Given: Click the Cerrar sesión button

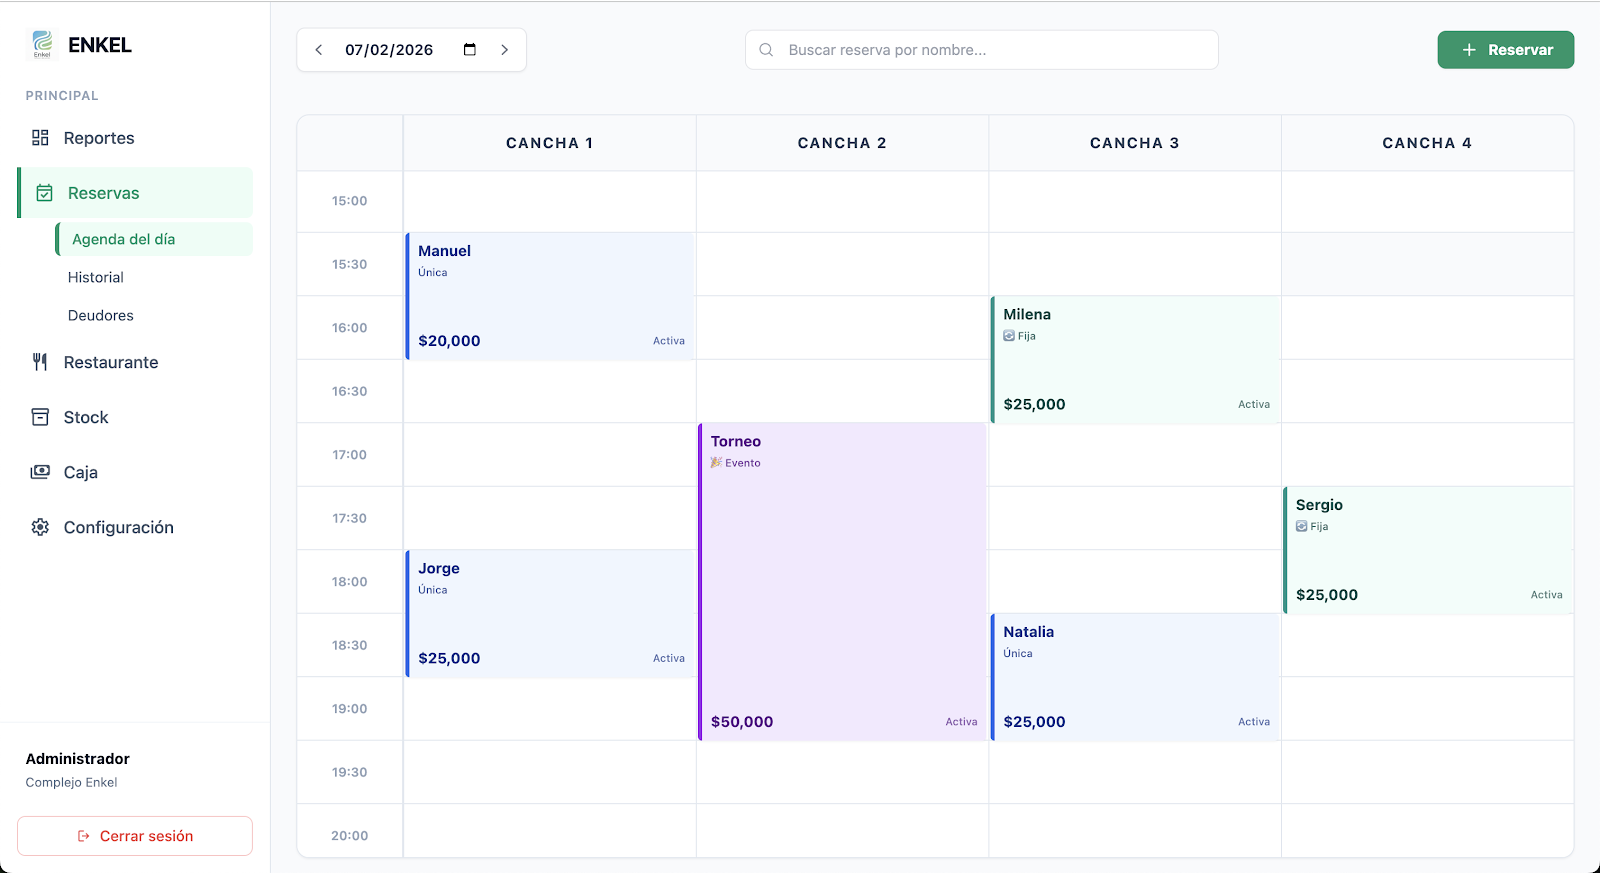Looking at the screenshot, I should [135, 836].
